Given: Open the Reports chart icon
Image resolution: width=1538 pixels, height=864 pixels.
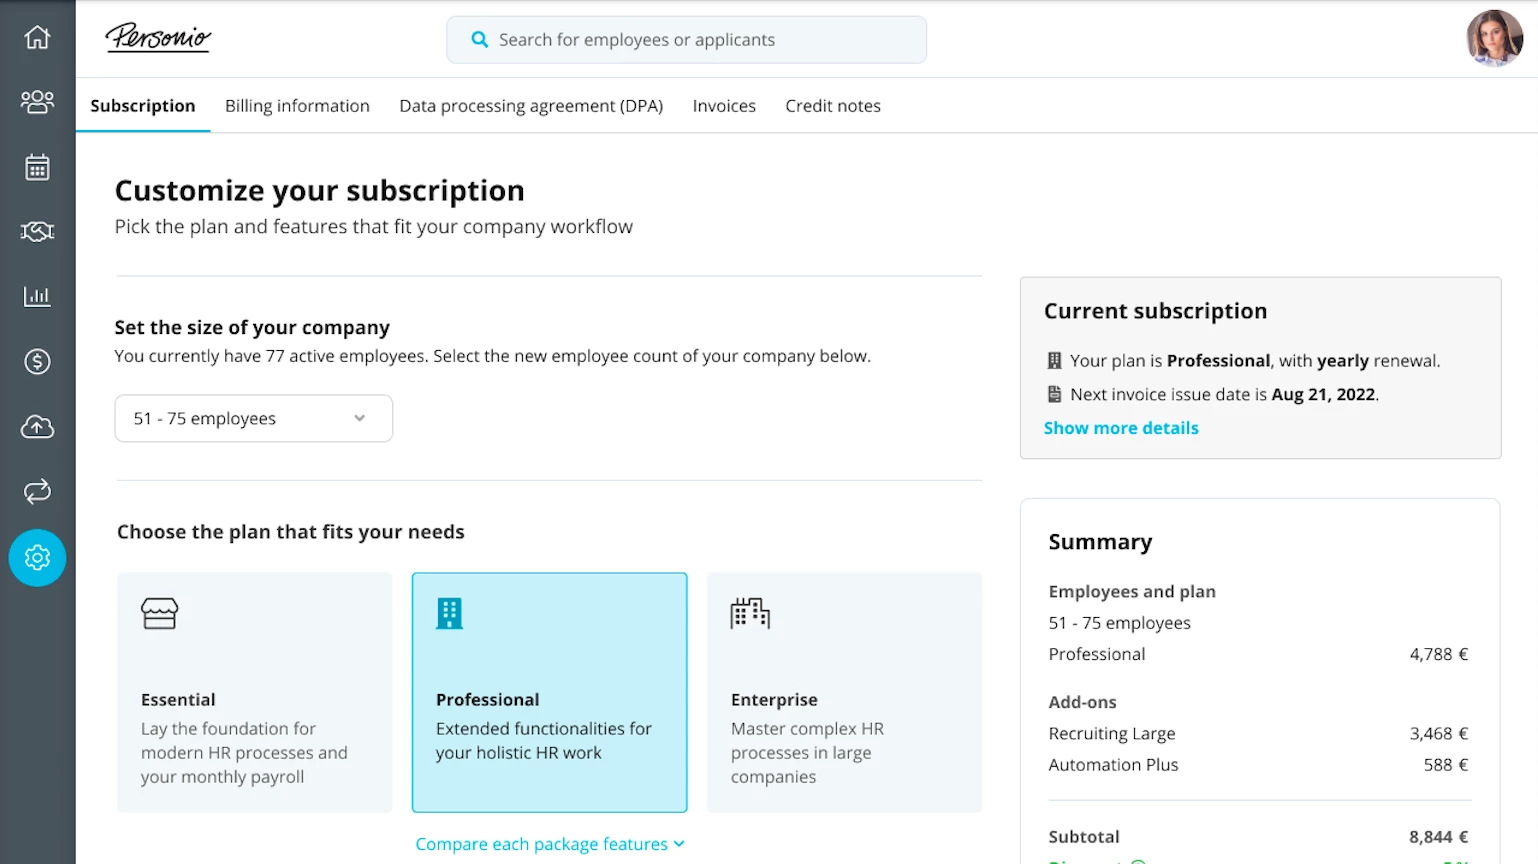Looking at the screenshot, I should 37,296.
